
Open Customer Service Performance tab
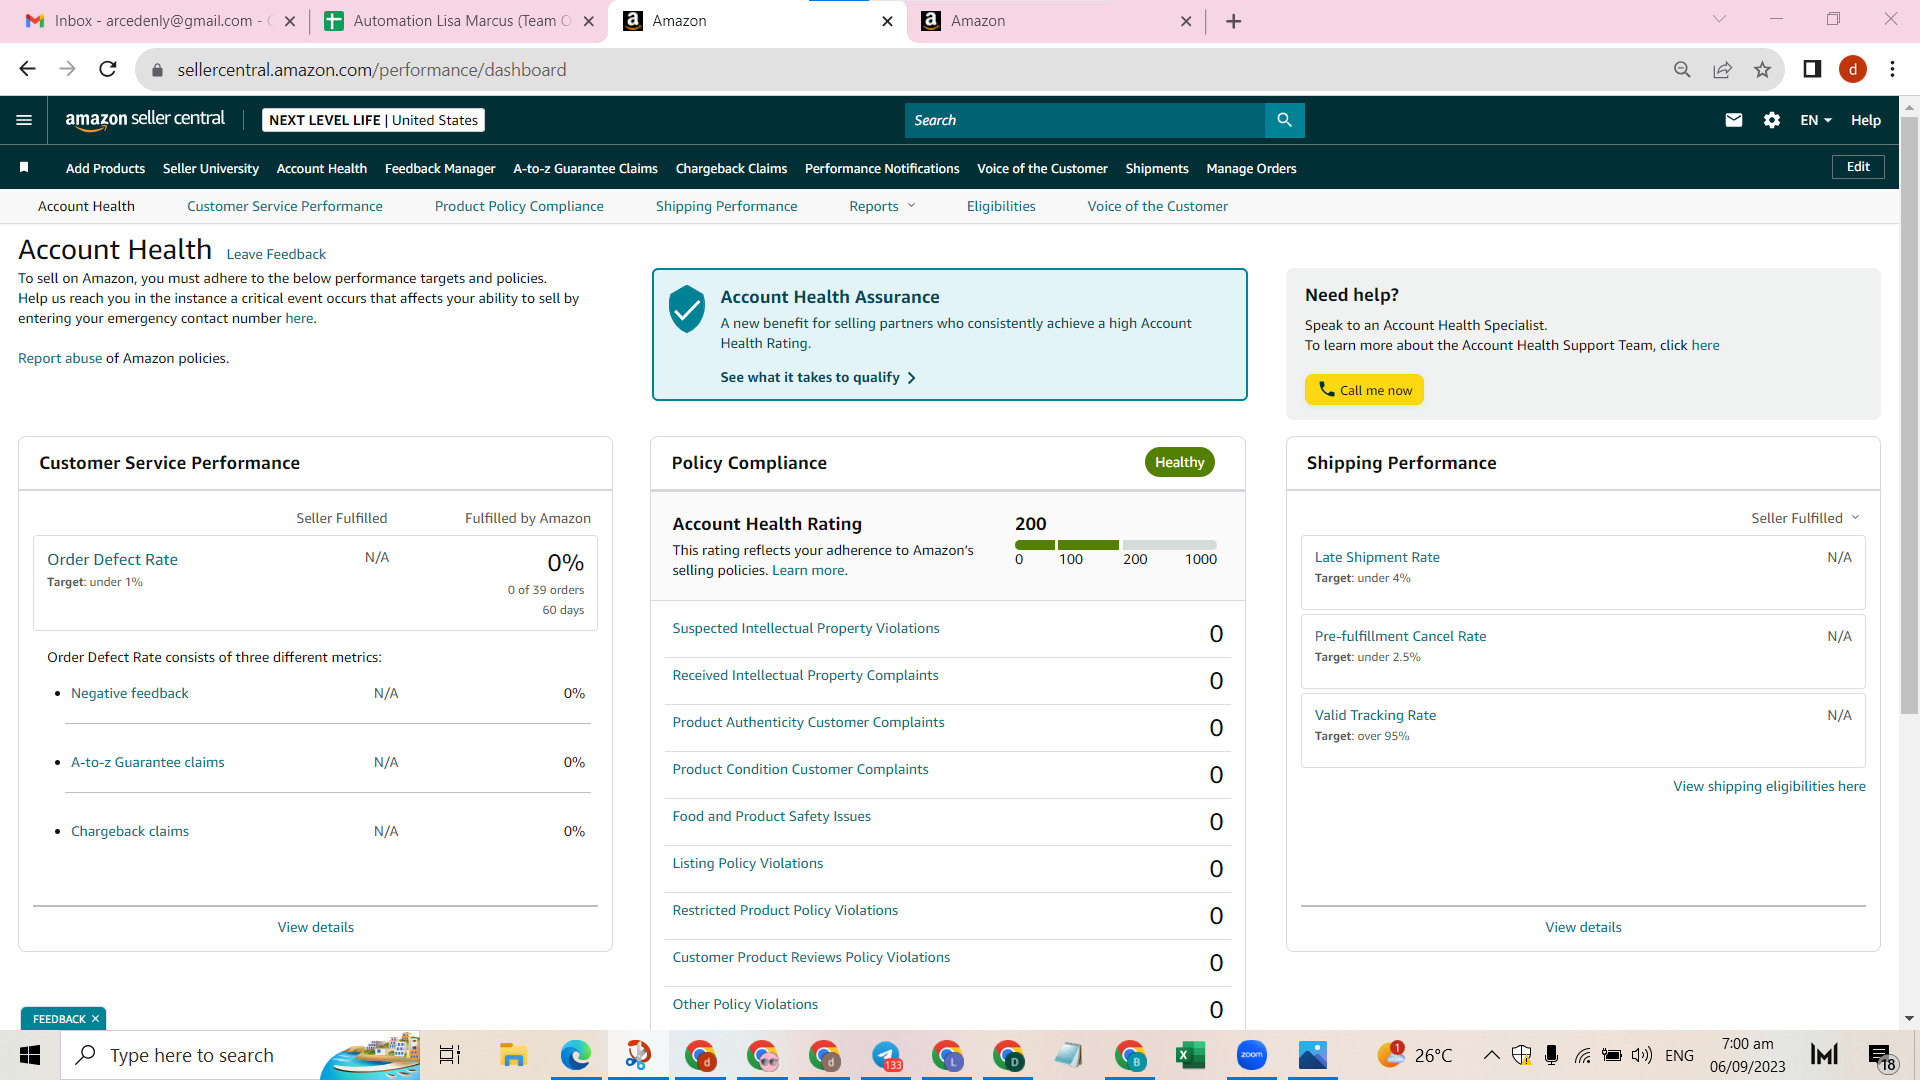[x=285, y=206]
